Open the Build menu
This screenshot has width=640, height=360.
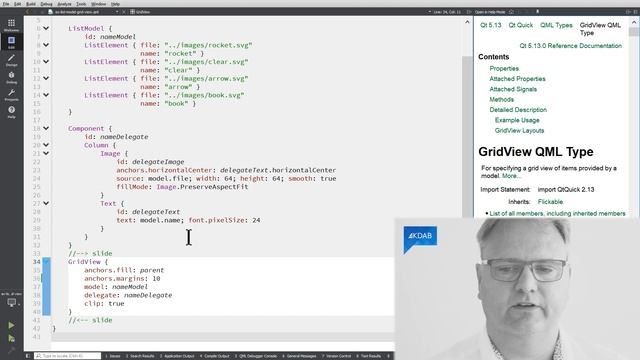[x=31, y=4]
